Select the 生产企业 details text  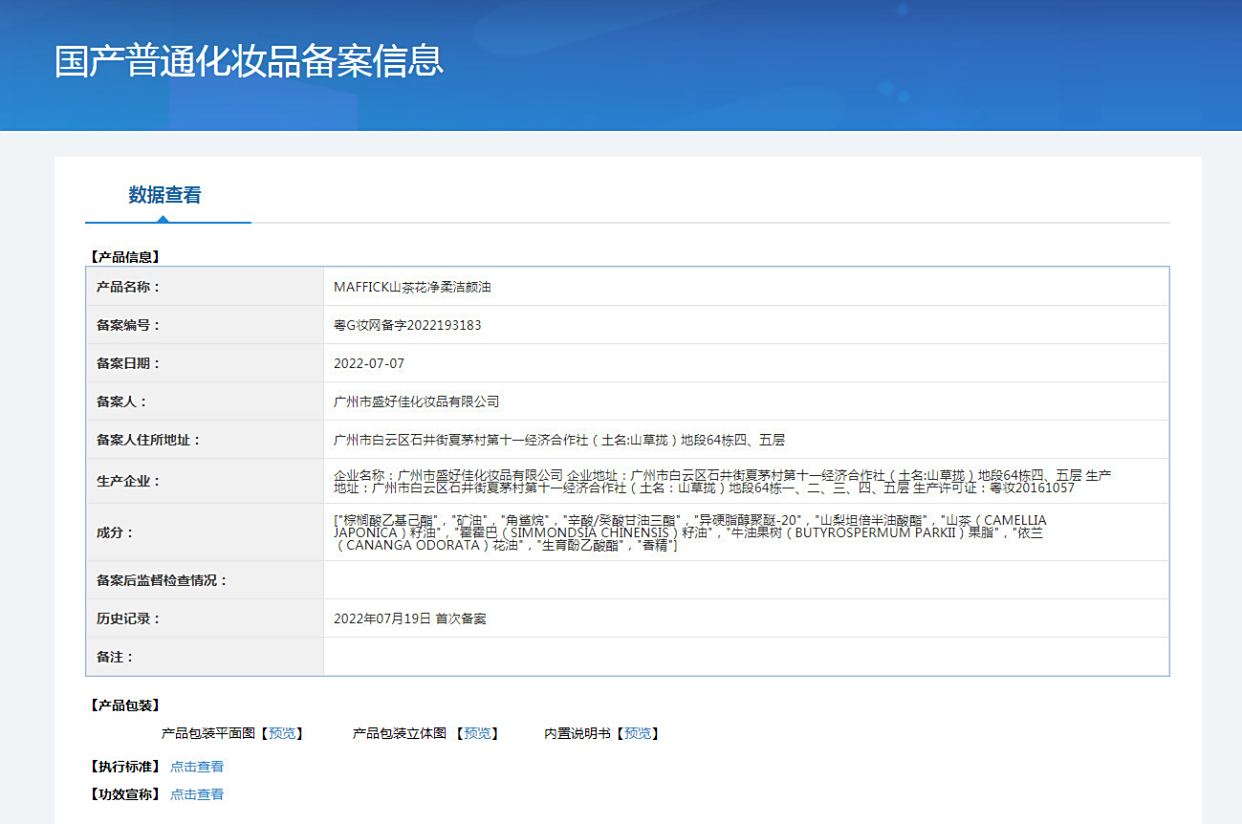coord(722,481)
